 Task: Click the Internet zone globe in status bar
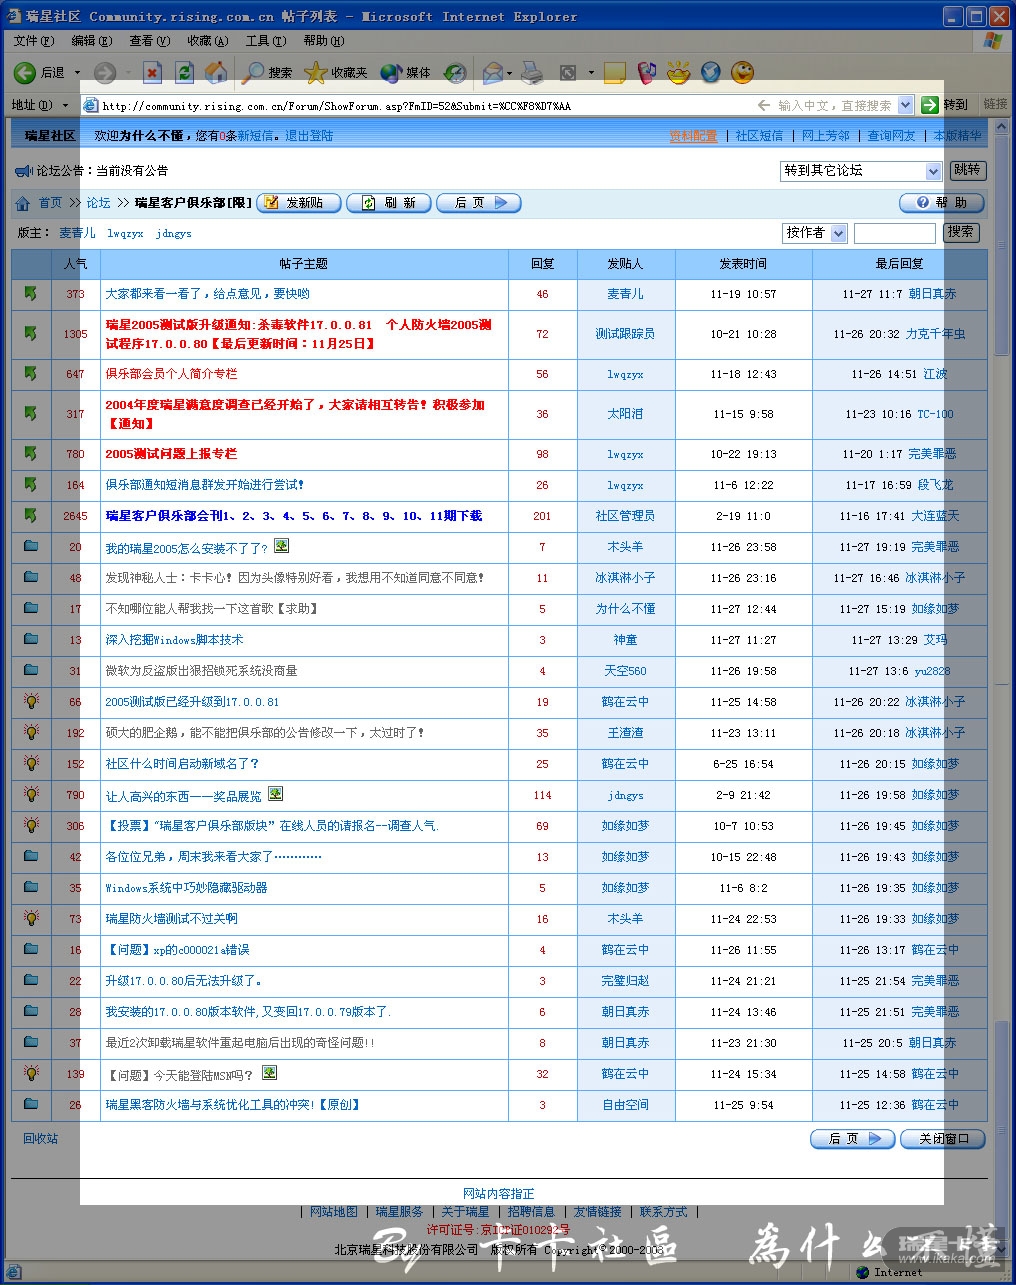pos(863,1271)
